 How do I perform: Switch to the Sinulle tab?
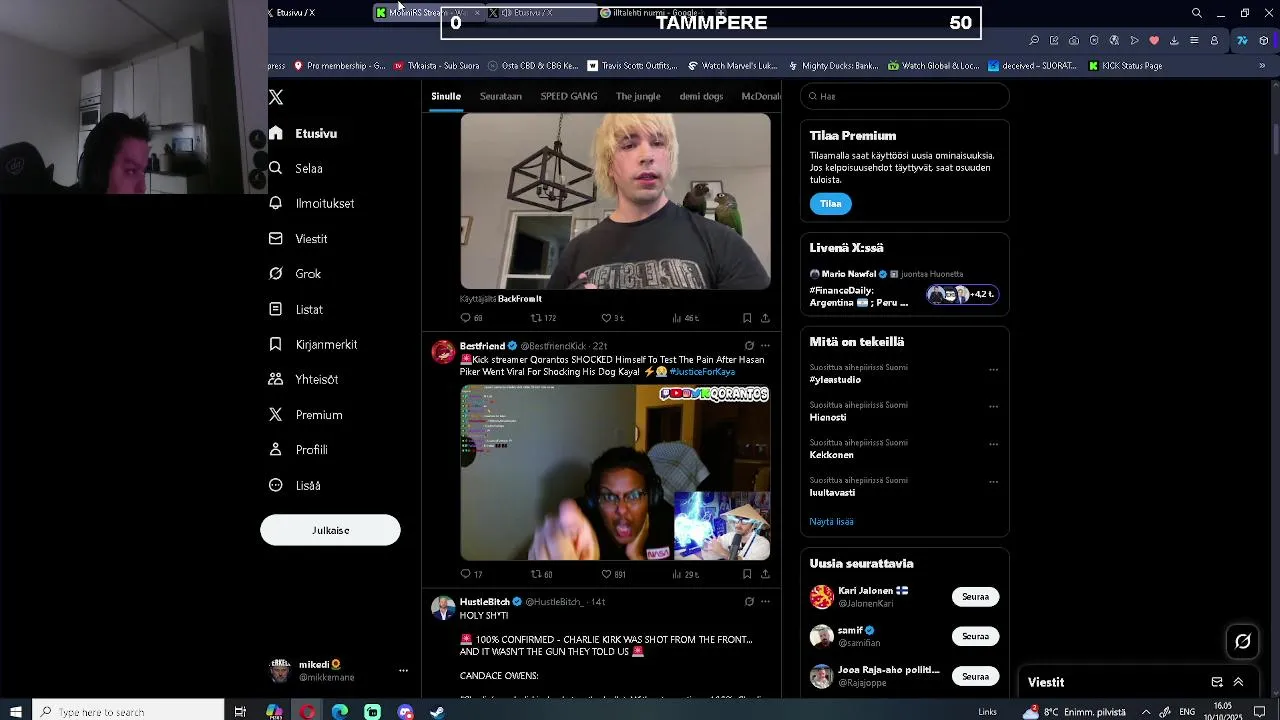tap(446, 96)
